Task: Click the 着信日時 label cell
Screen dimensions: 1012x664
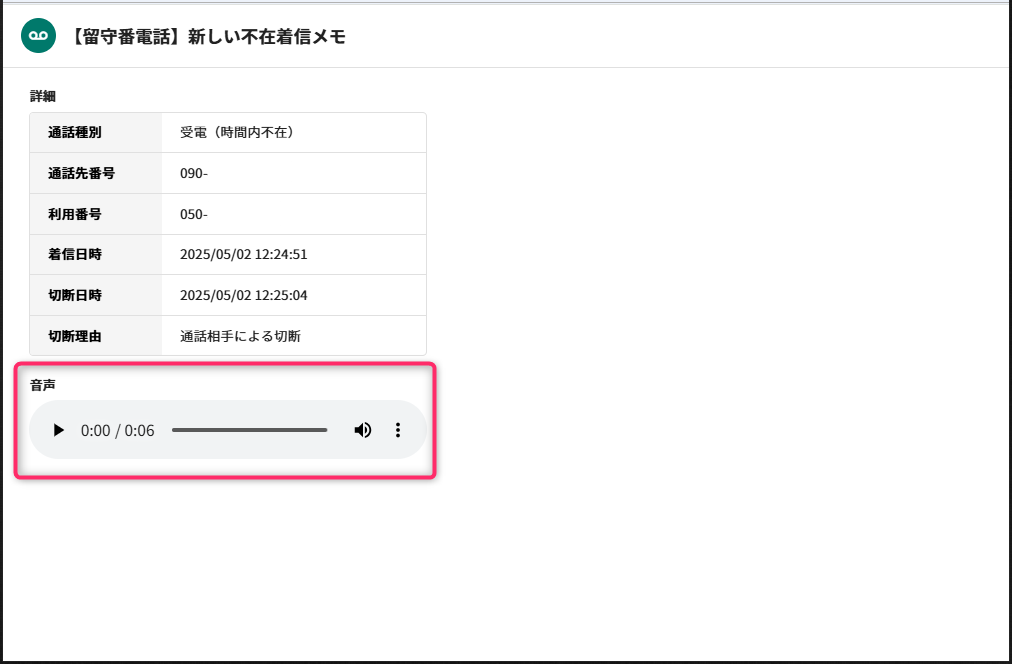Action: tap(96, 254)
